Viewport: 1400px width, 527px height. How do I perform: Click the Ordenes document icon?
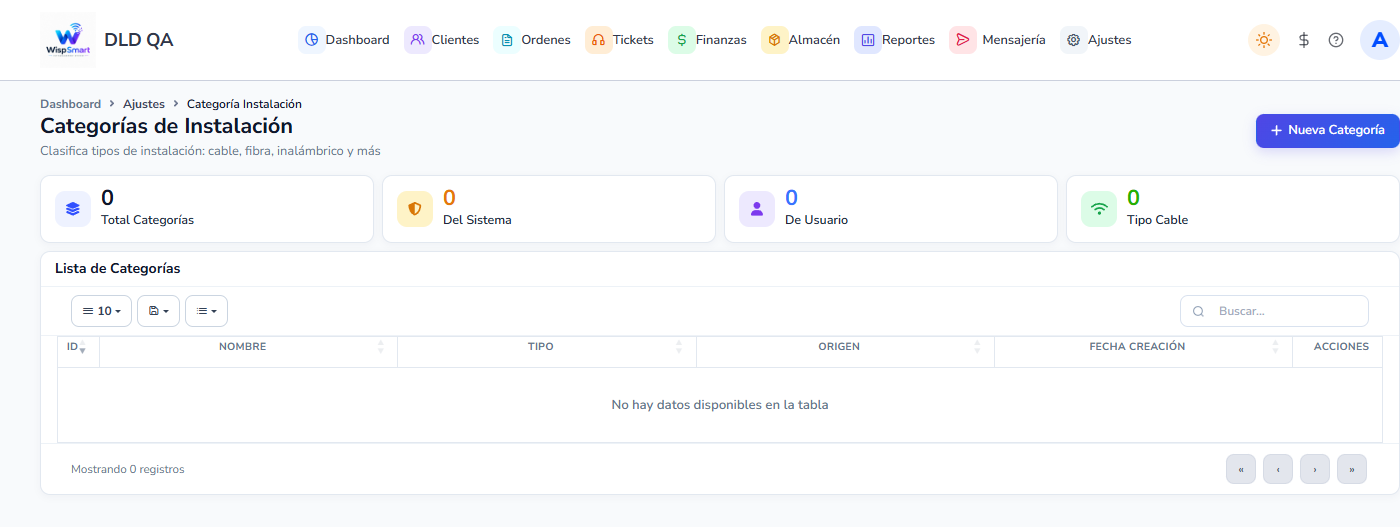point(508,40)
